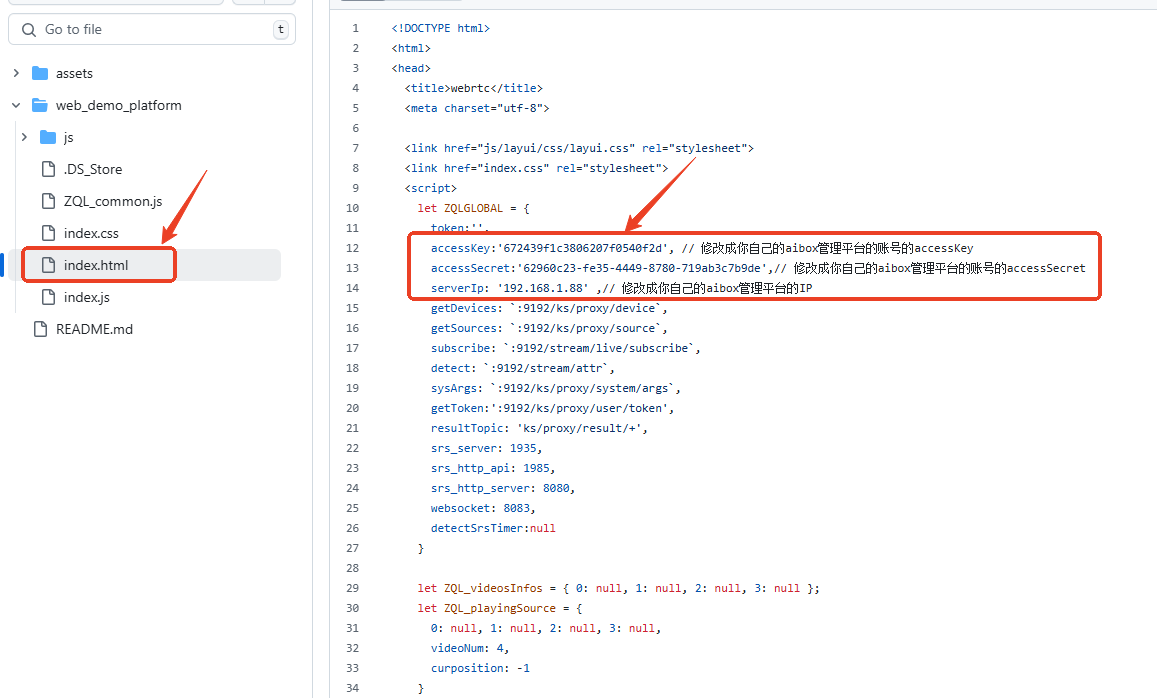Expand the js folder chevron

pyautogui.click(x=24, y=137)
